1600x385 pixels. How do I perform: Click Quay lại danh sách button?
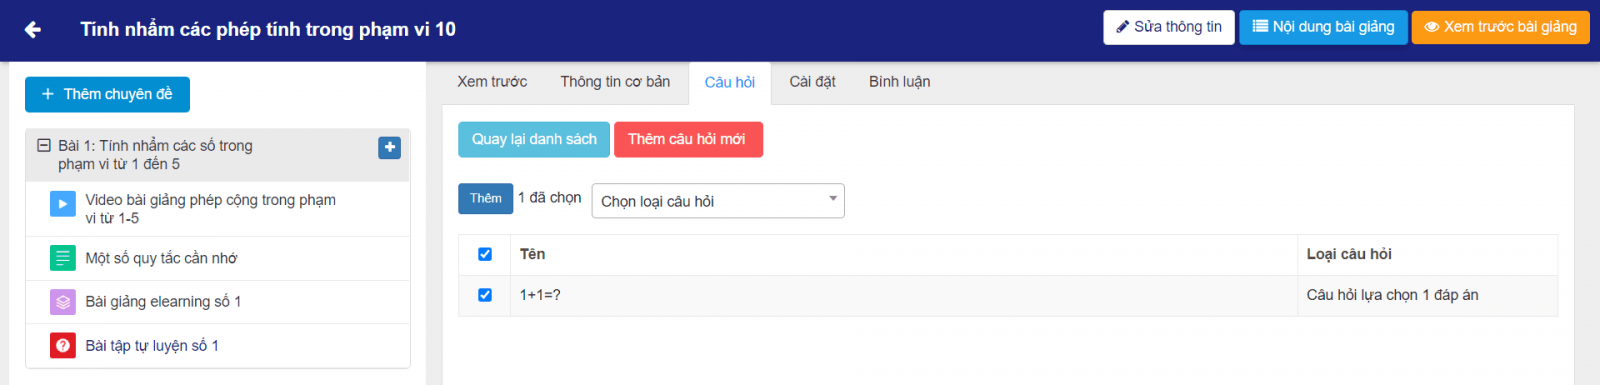coord(534,139)
